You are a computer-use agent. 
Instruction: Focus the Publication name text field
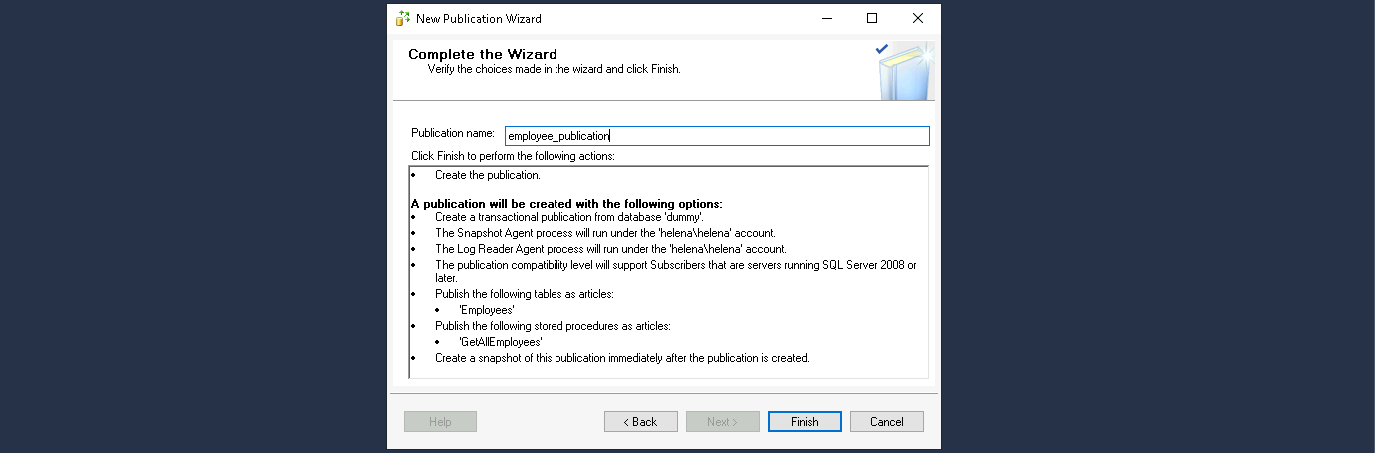point(716,136)
